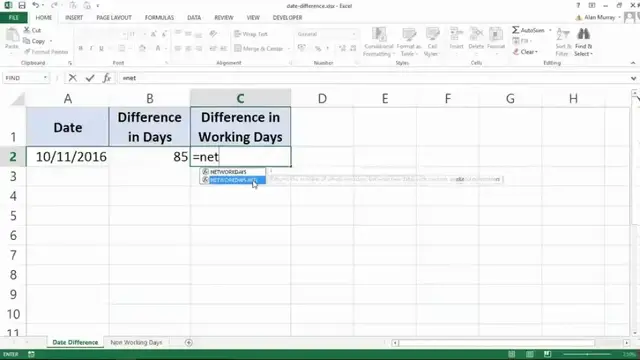Collapse the ribbon with the up chevron
The width and height of the screenshot is (640, 360).
pyautogui.click(x=633, y=63)
